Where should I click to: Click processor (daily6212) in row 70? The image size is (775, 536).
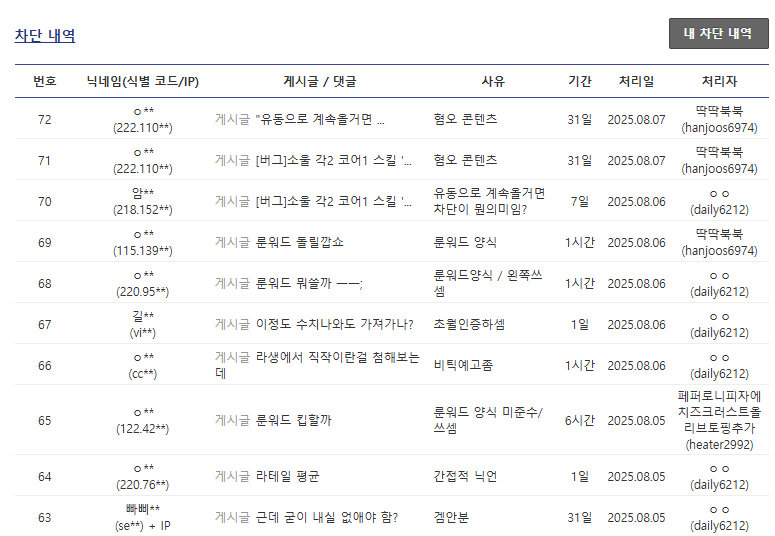[720, 201]
